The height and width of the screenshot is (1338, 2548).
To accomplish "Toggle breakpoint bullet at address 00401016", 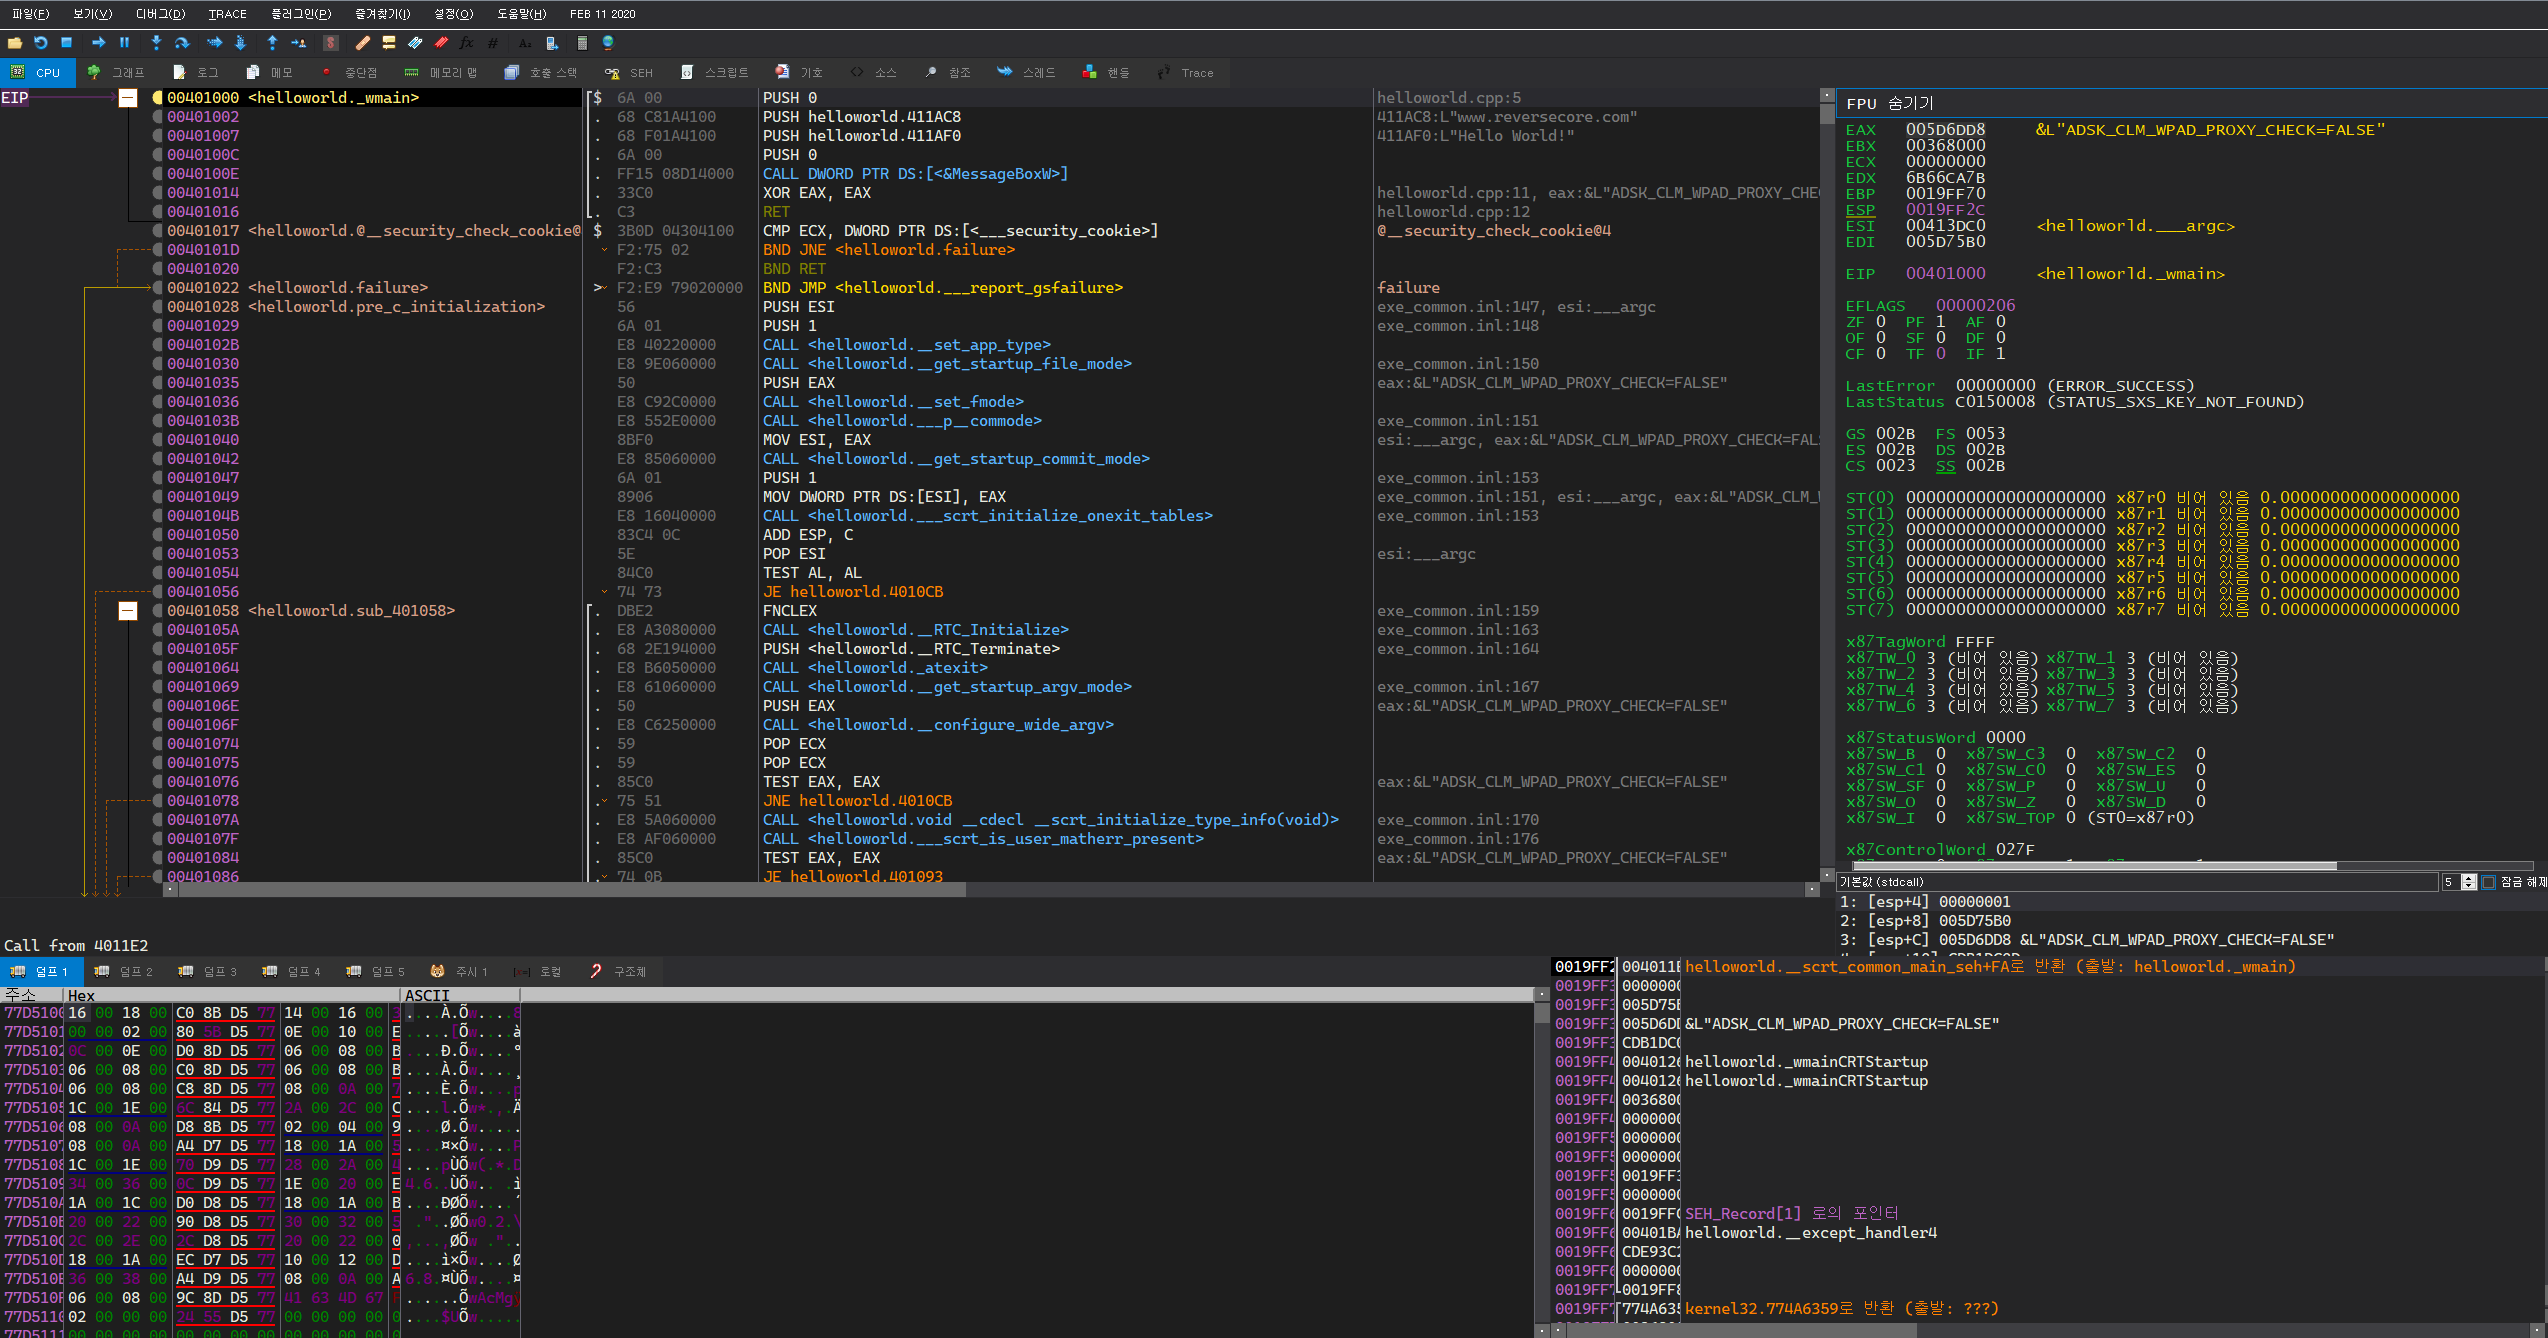I will [x=157, y=212].
